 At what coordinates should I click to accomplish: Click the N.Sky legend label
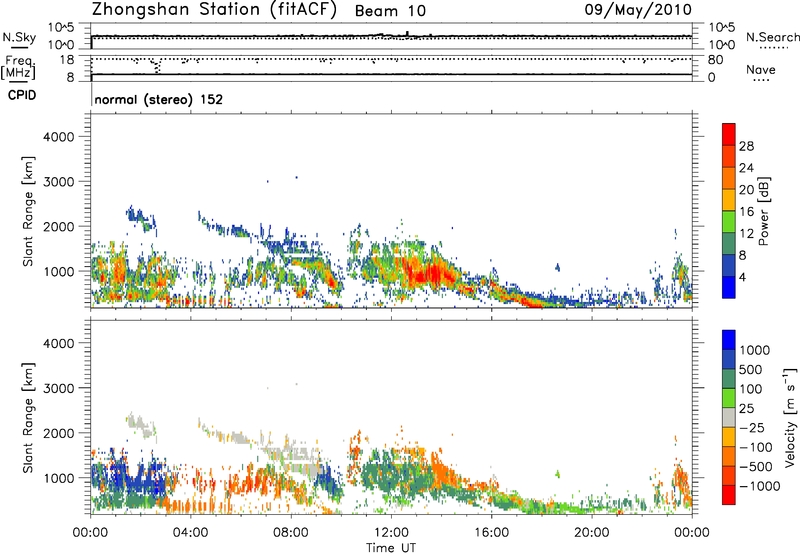(19, 37)
